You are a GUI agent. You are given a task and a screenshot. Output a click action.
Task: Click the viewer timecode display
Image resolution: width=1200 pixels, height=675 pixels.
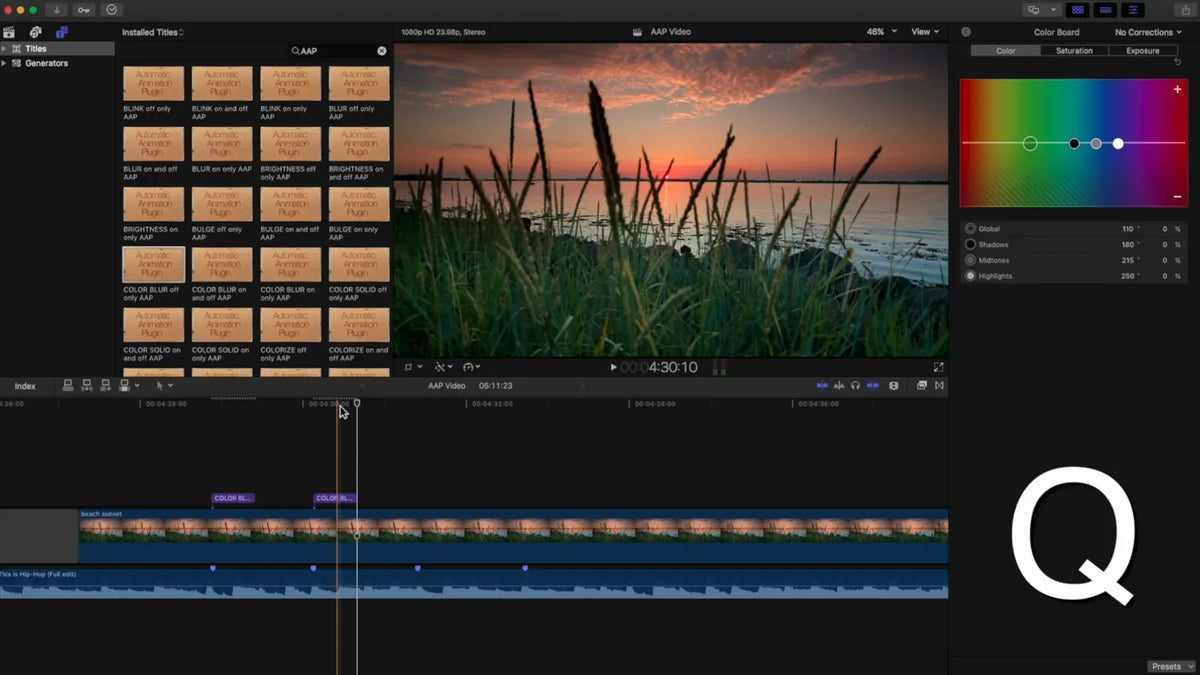coord(659,367)
